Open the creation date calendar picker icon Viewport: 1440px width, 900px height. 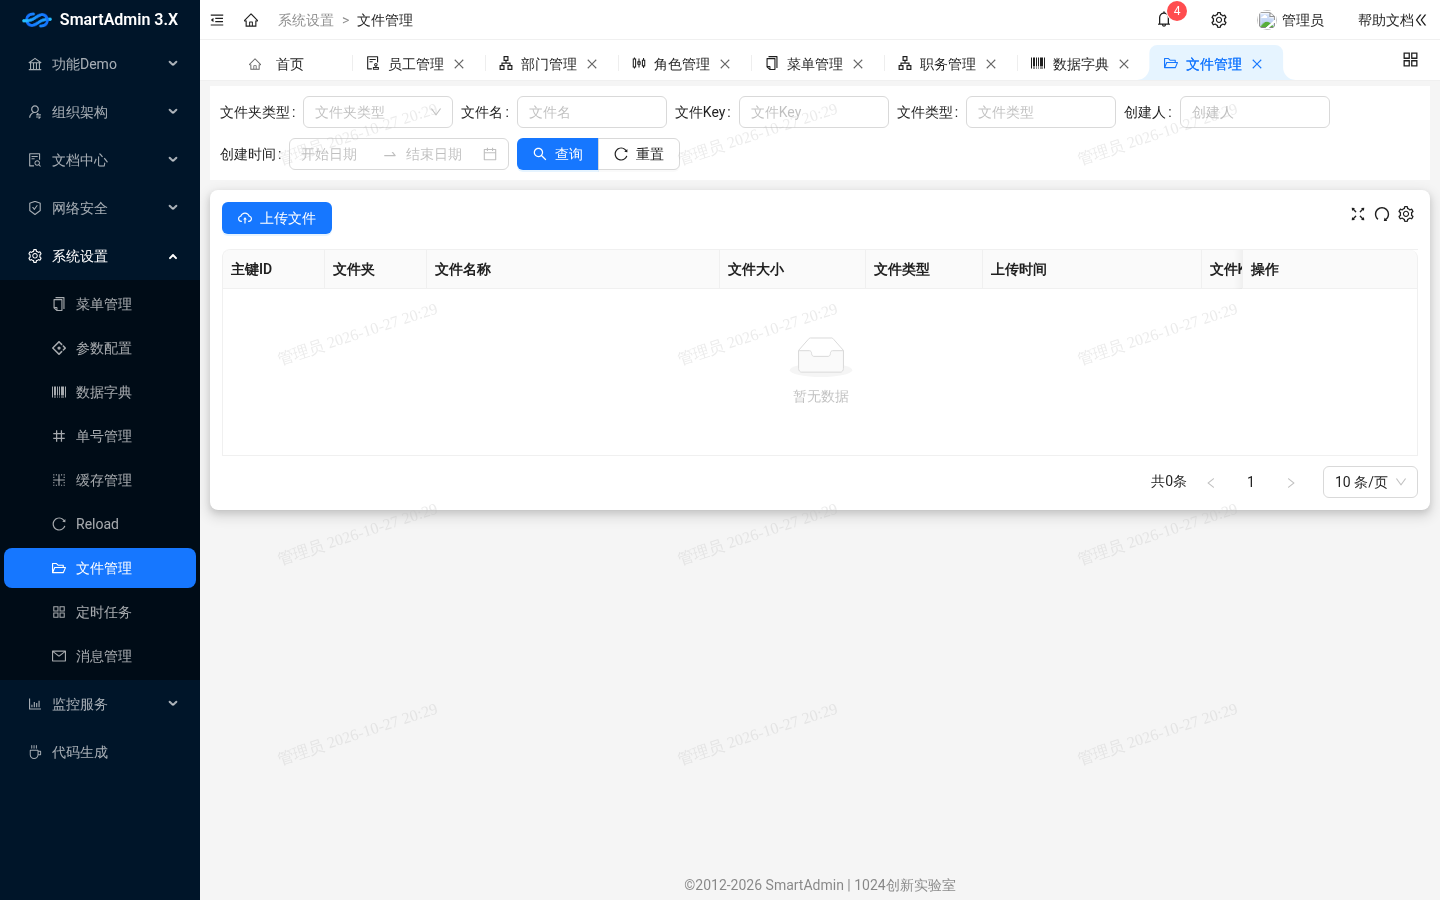coord(490,154)
